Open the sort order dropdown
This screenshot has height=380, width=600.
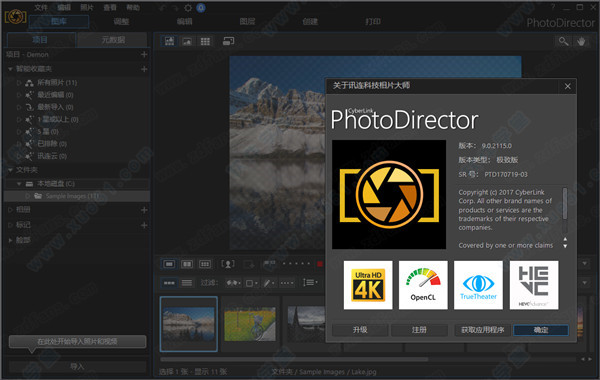310,282
